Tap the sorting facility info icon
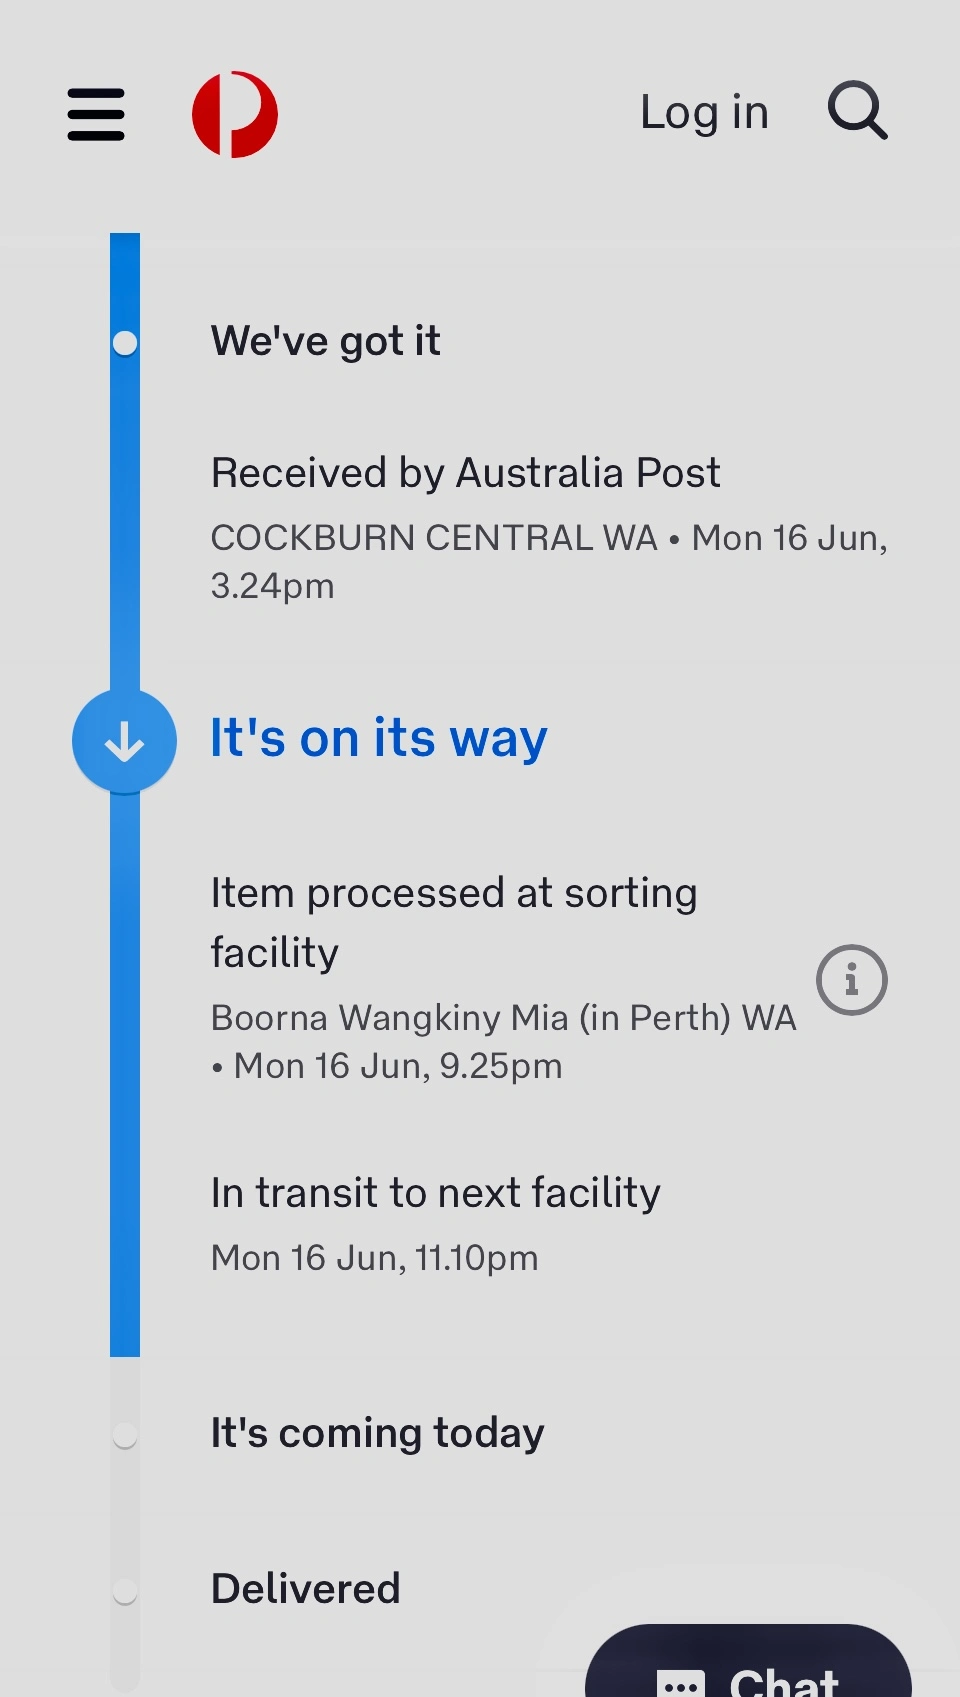The height and width of the screenshot is (1697, 960). [851, 980]
